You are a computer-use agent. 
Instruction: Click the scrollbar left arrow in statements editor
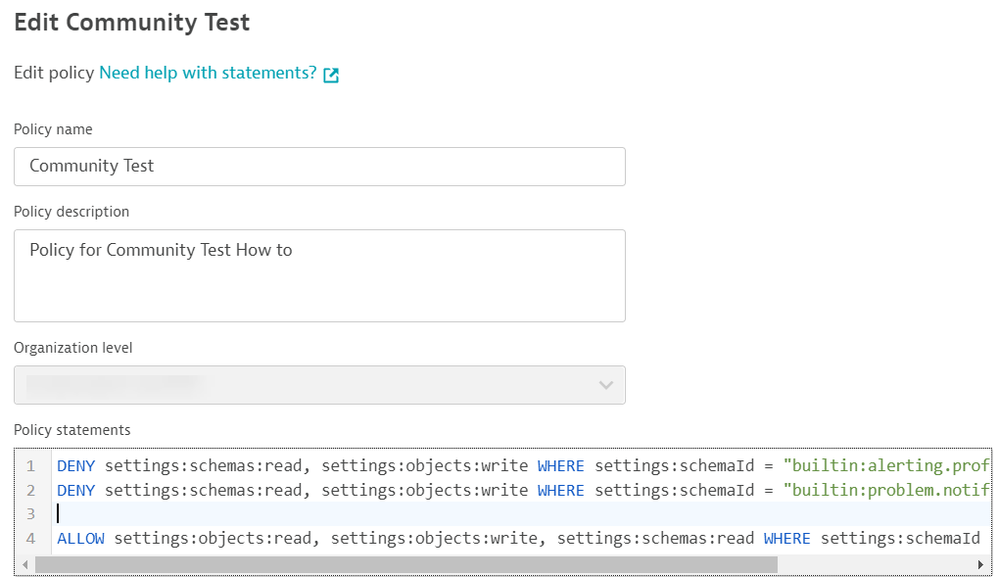[24, 566]
